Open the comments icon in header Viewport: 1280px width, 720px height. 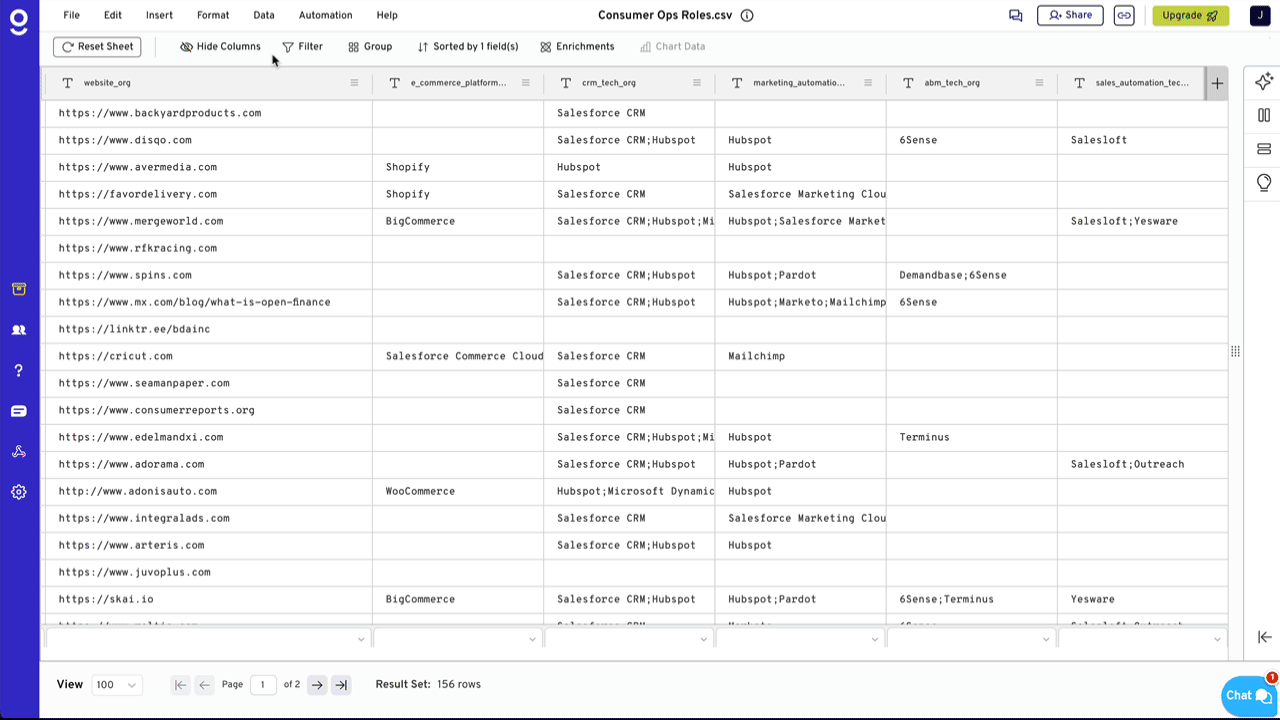tap(1016, 16)
